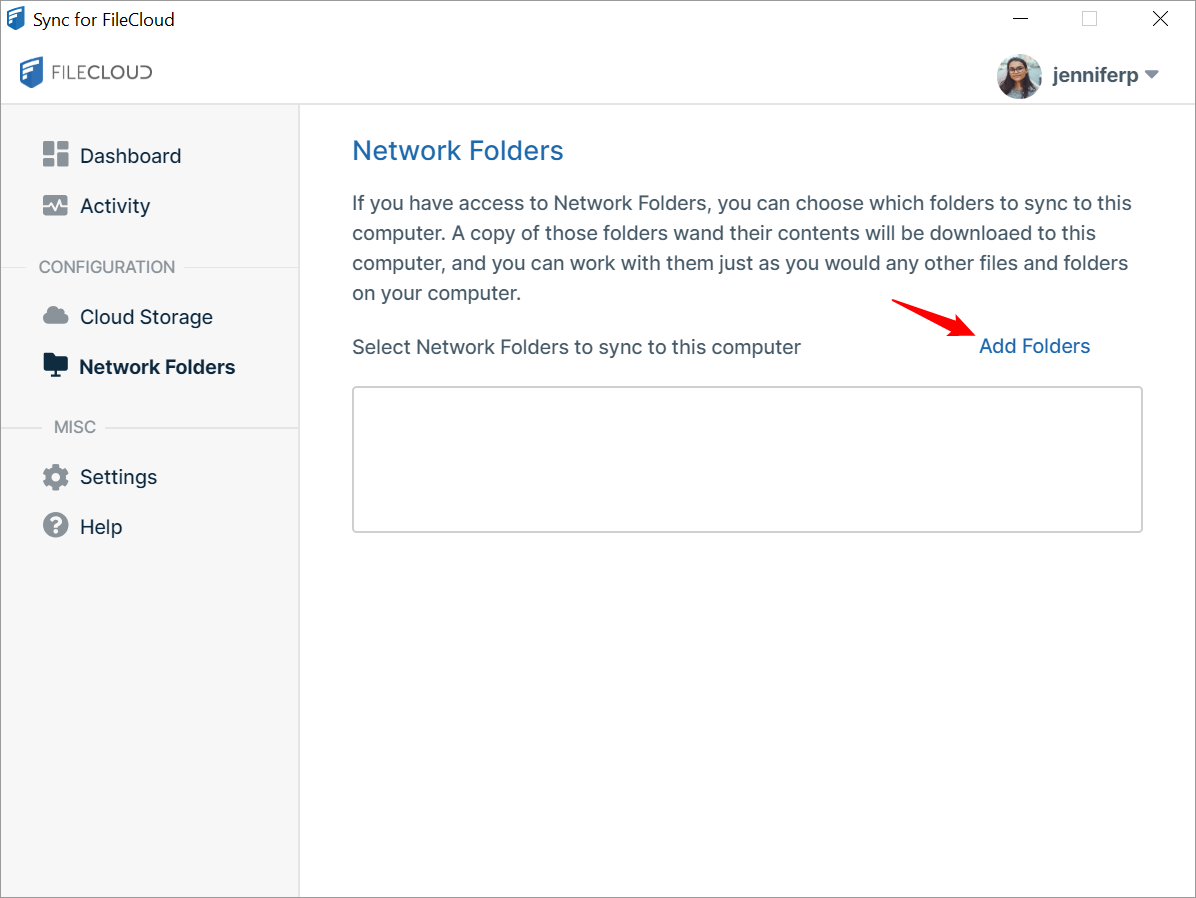1196x898 pixels.
Task: Click inside the empty folder list box
Action: [x=747, y=459]
